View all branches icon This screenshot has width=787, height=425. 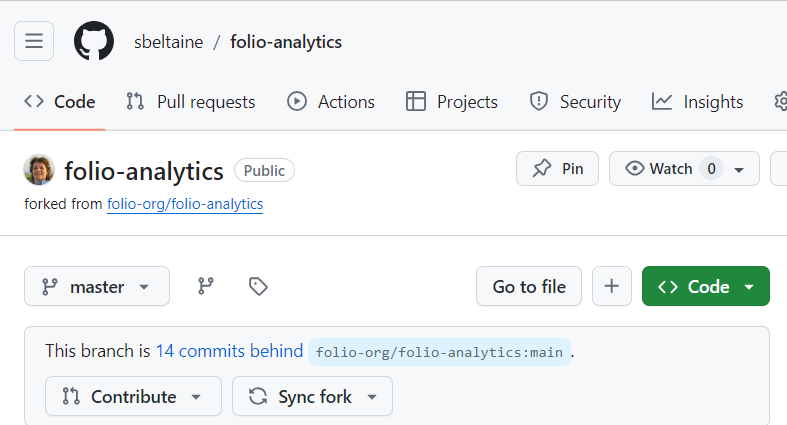click(x=206, y=287)
